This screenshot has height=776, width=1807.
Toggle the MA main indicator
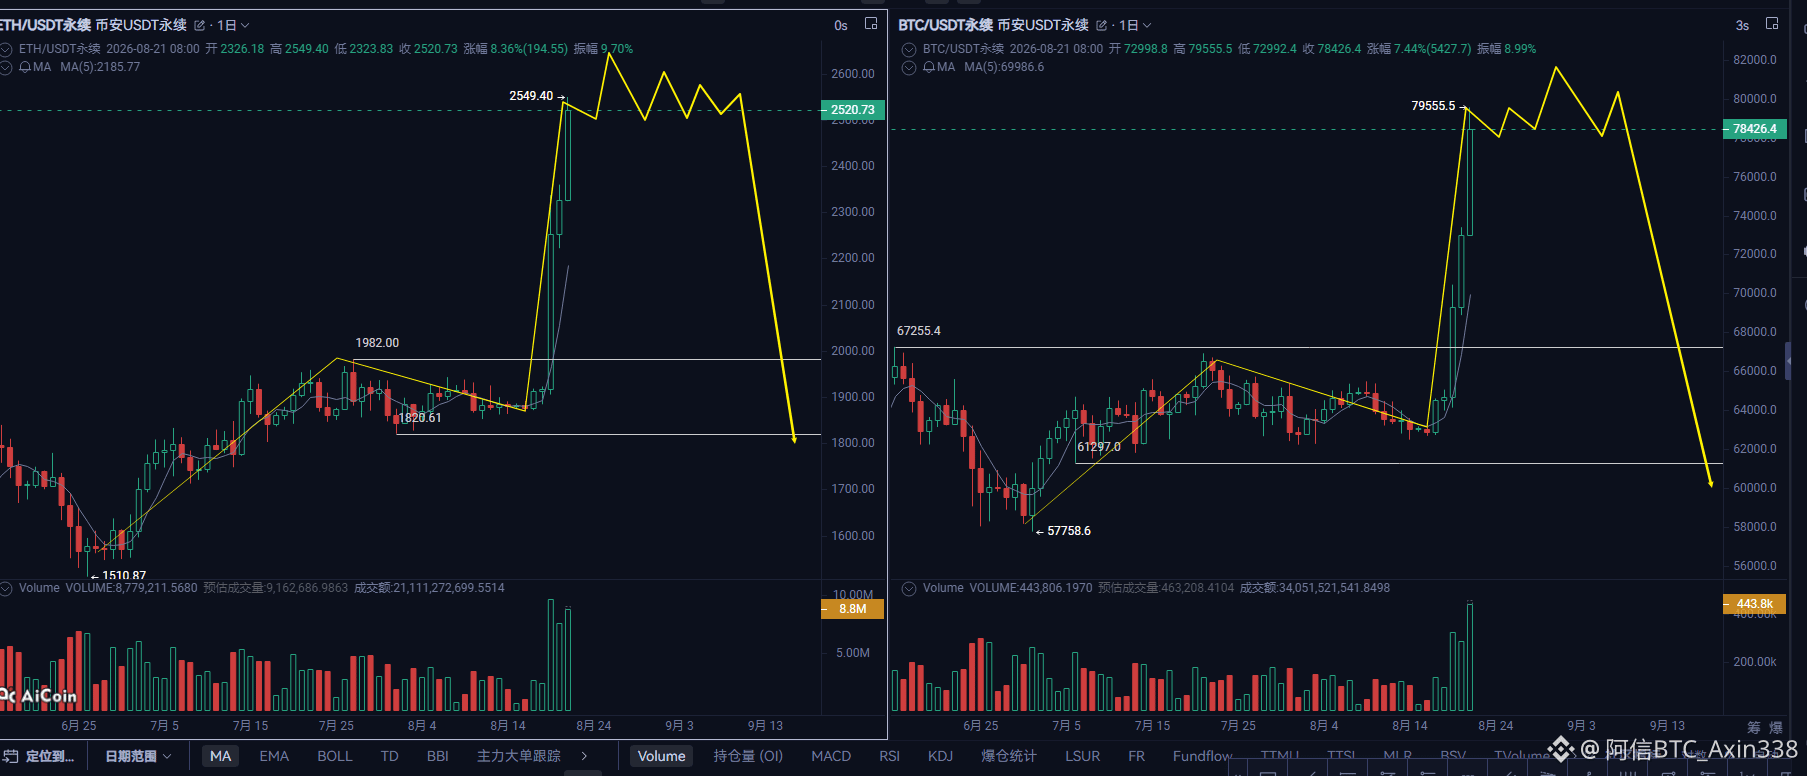coord(221,756)
